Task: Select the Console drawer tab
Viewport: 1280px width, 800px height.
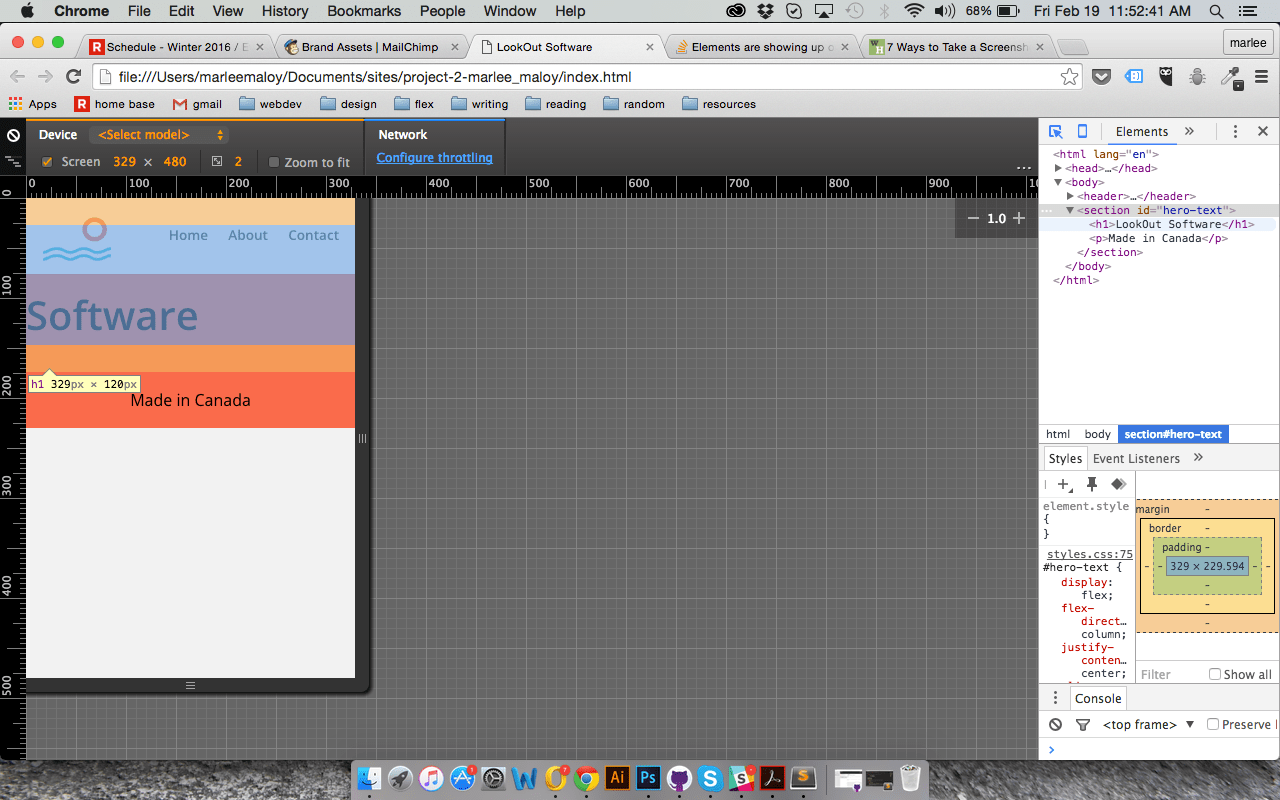Action: click(1098, 698)
